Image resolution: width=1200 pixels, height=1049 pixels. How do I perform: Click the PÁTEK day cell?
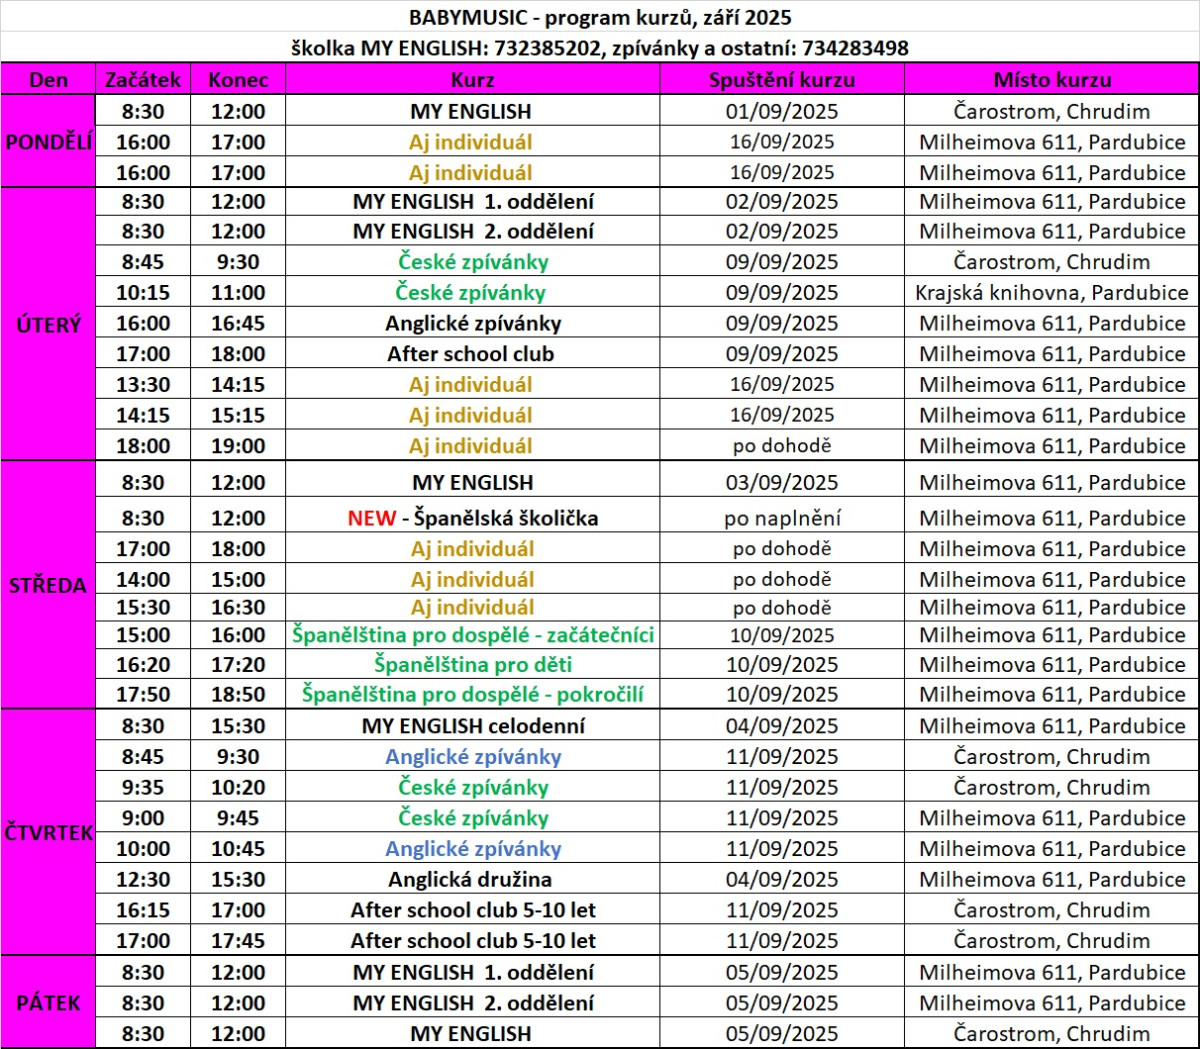48,1003
